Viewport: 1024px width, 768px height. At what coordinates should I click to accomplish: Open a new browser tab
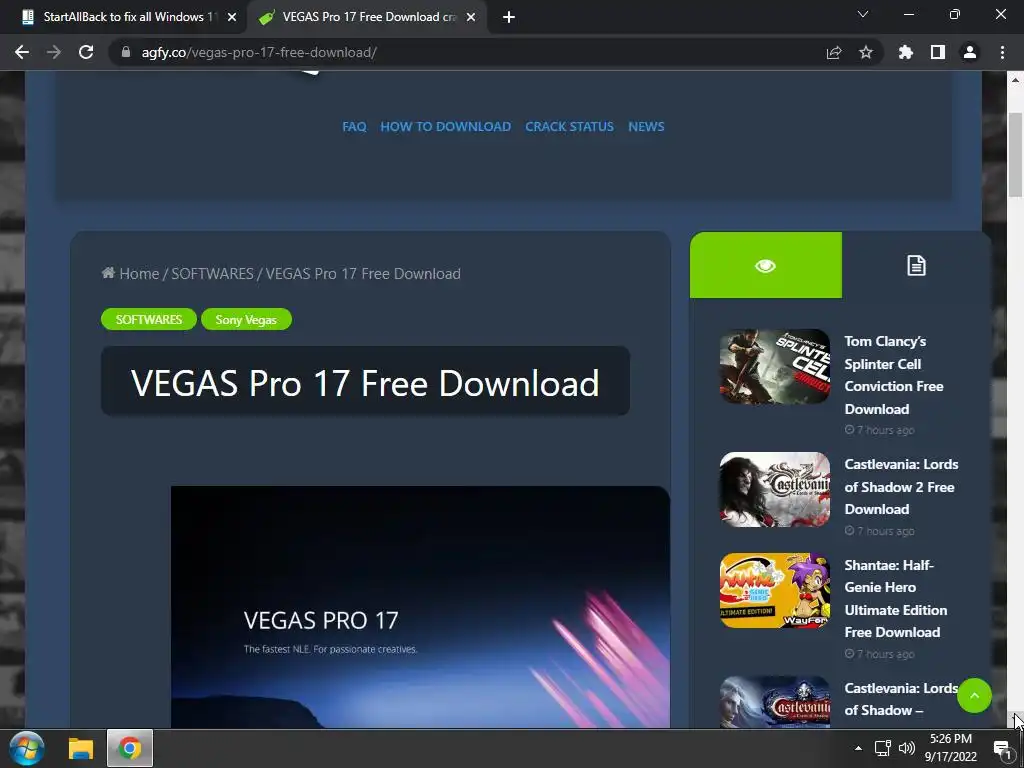509,17
